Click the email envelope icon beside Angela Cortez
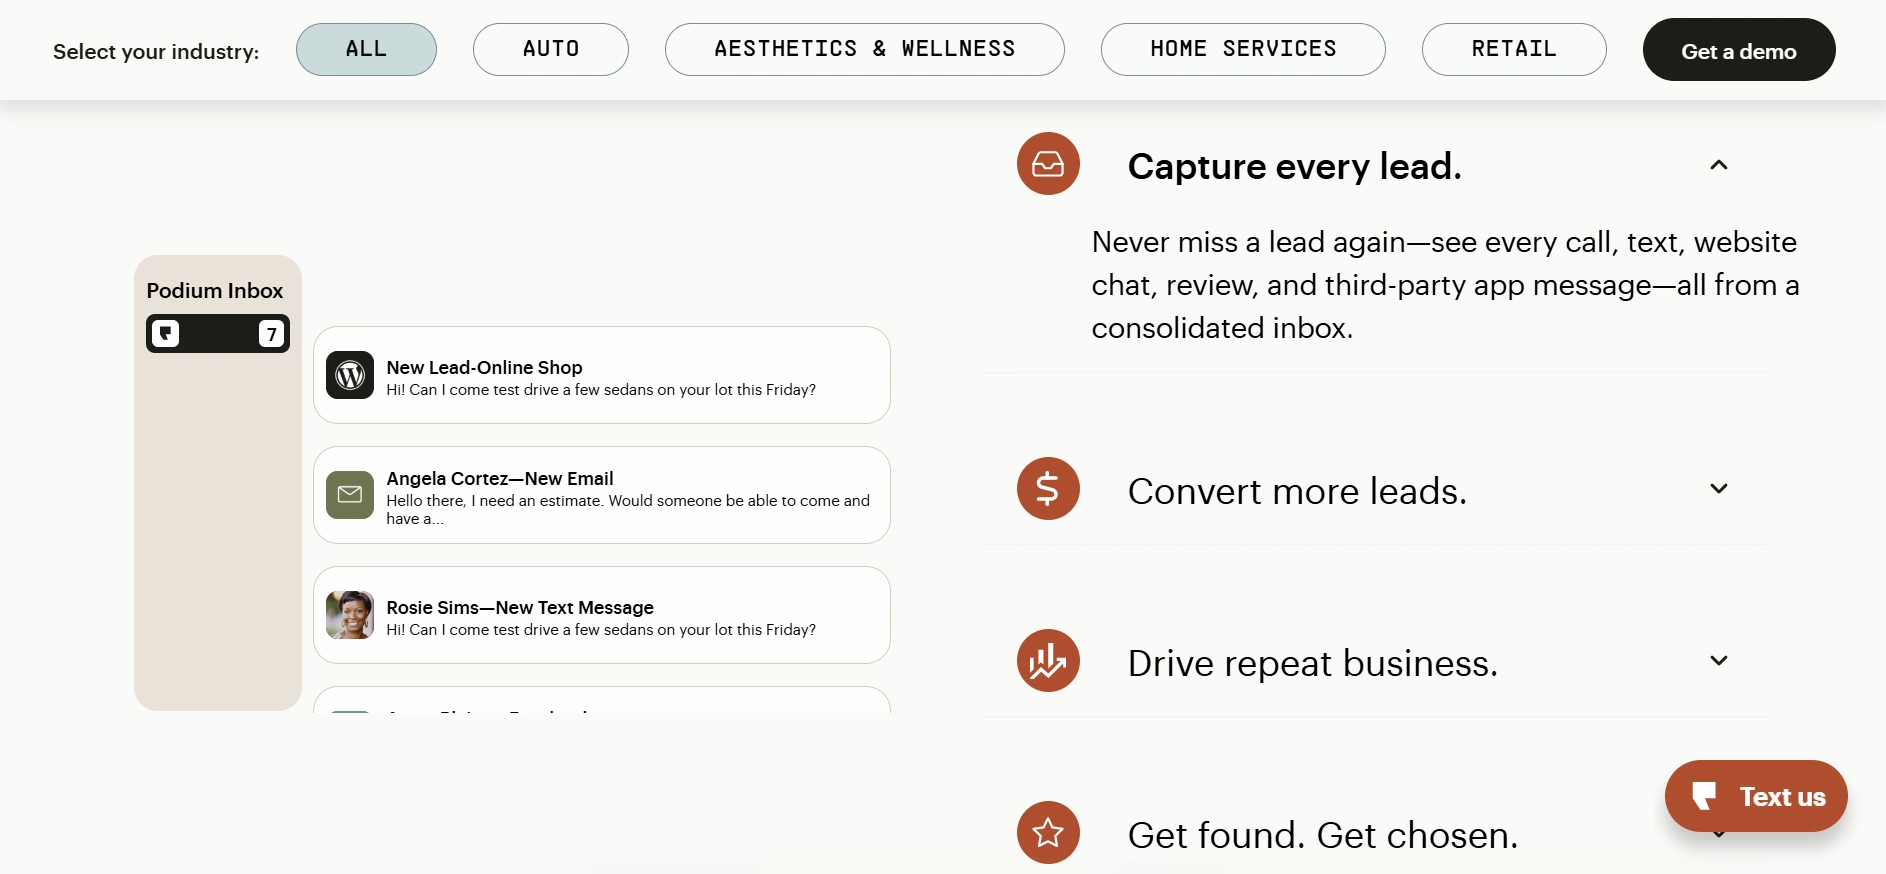1886x874 pixels. coord(350,495)
